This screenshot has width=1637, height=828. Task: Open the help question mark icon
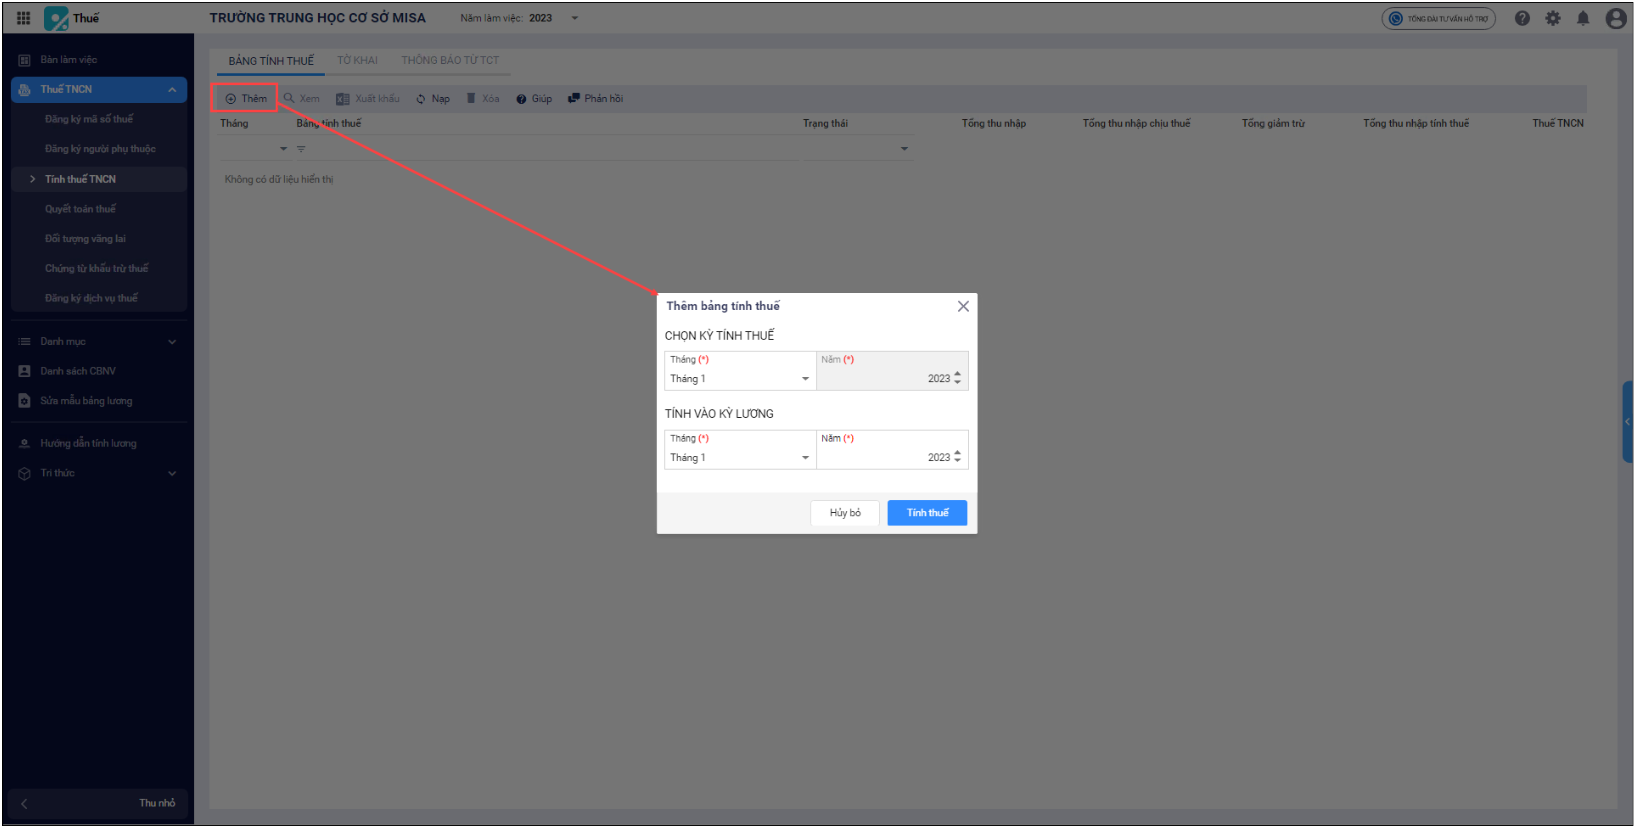1522,18
